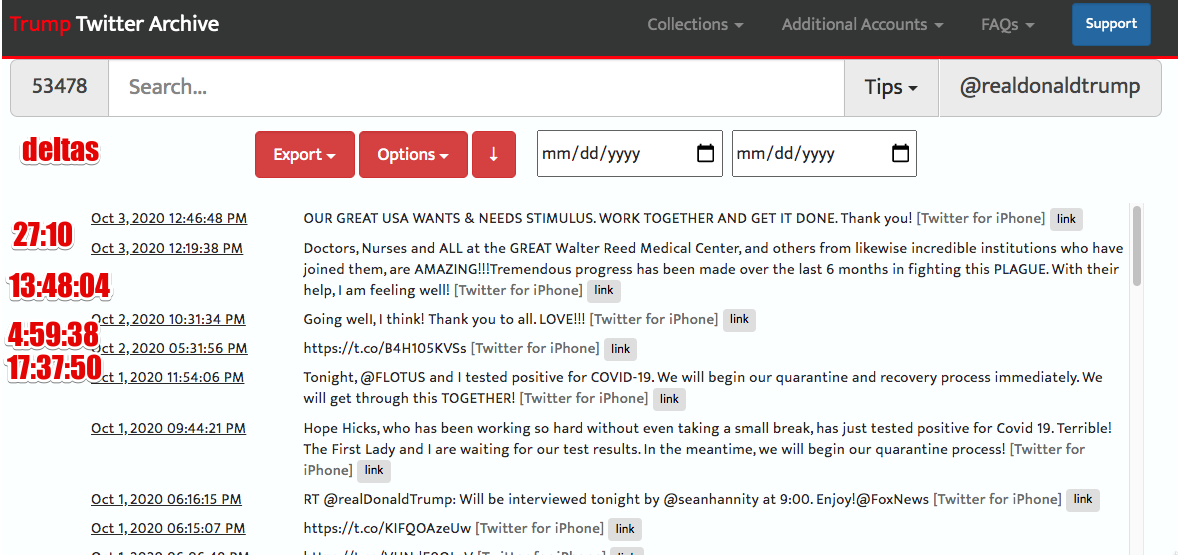
Task: Open timestamp Oct 1, 2020 11:54:06 PM
Action: [168, 377]
